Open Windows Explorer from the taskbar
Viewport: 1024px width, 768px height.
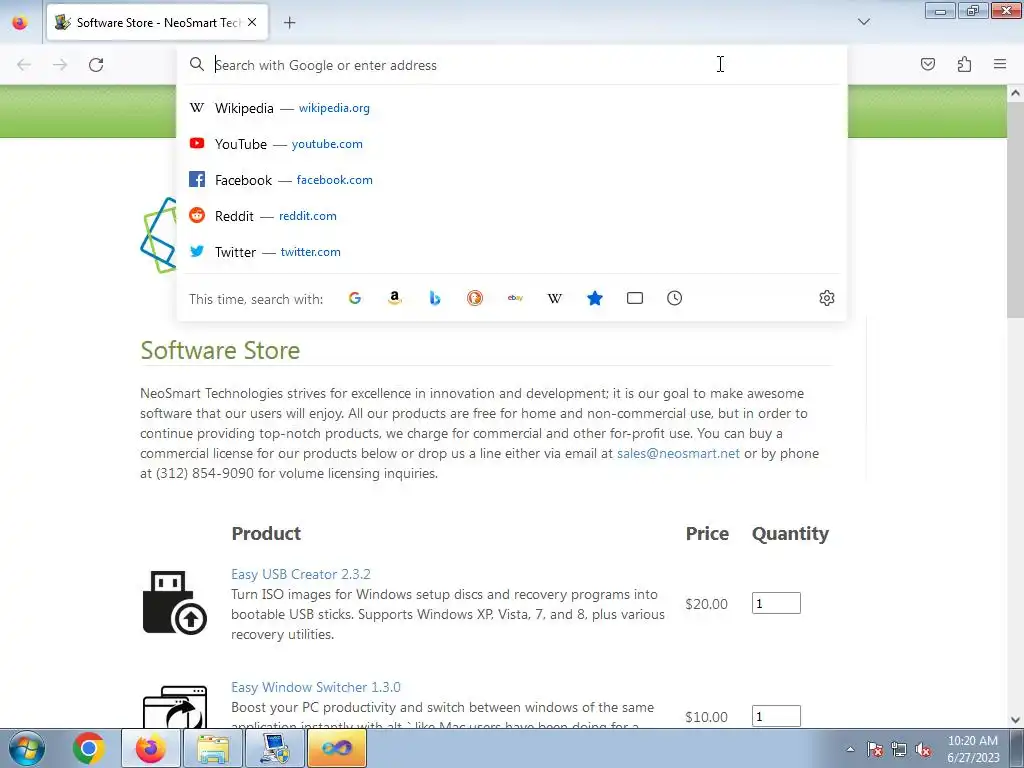coord(213,748)
